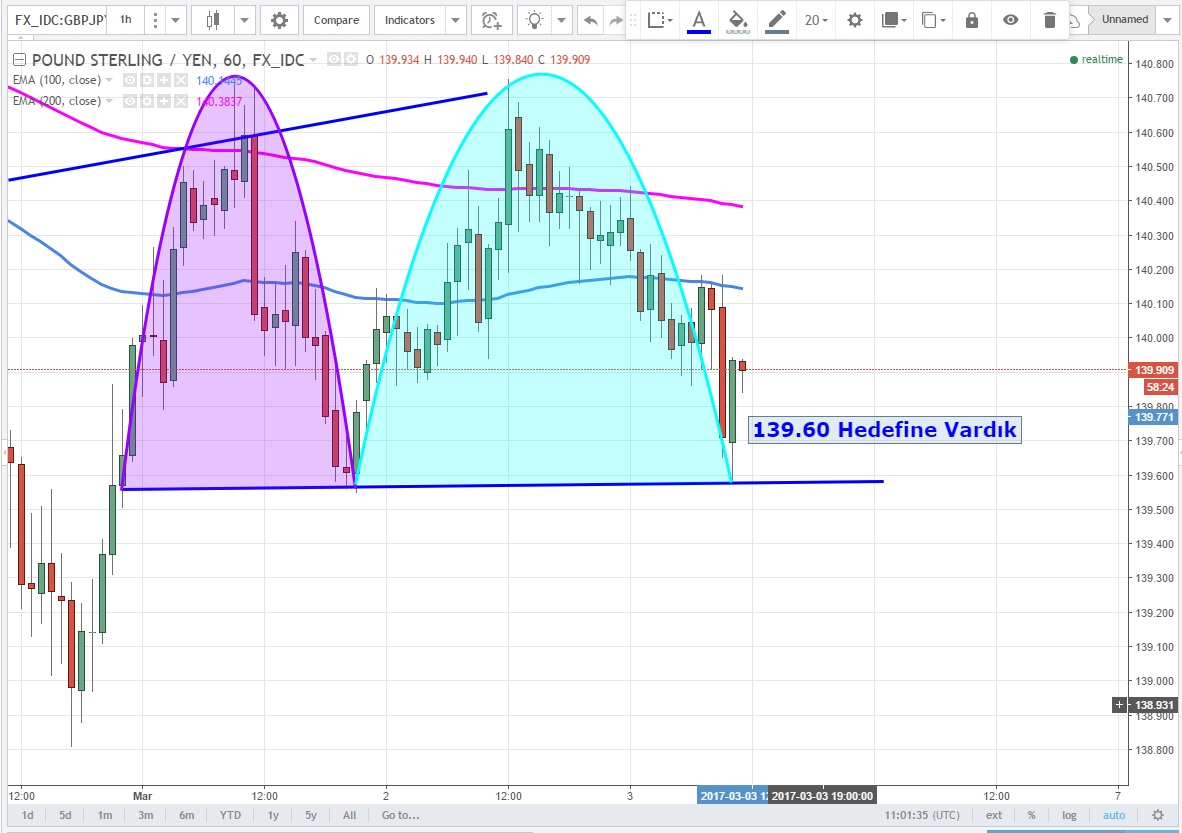Toggle the lock on the drawing
1182x833 pixels.
[x=972, y=20]
